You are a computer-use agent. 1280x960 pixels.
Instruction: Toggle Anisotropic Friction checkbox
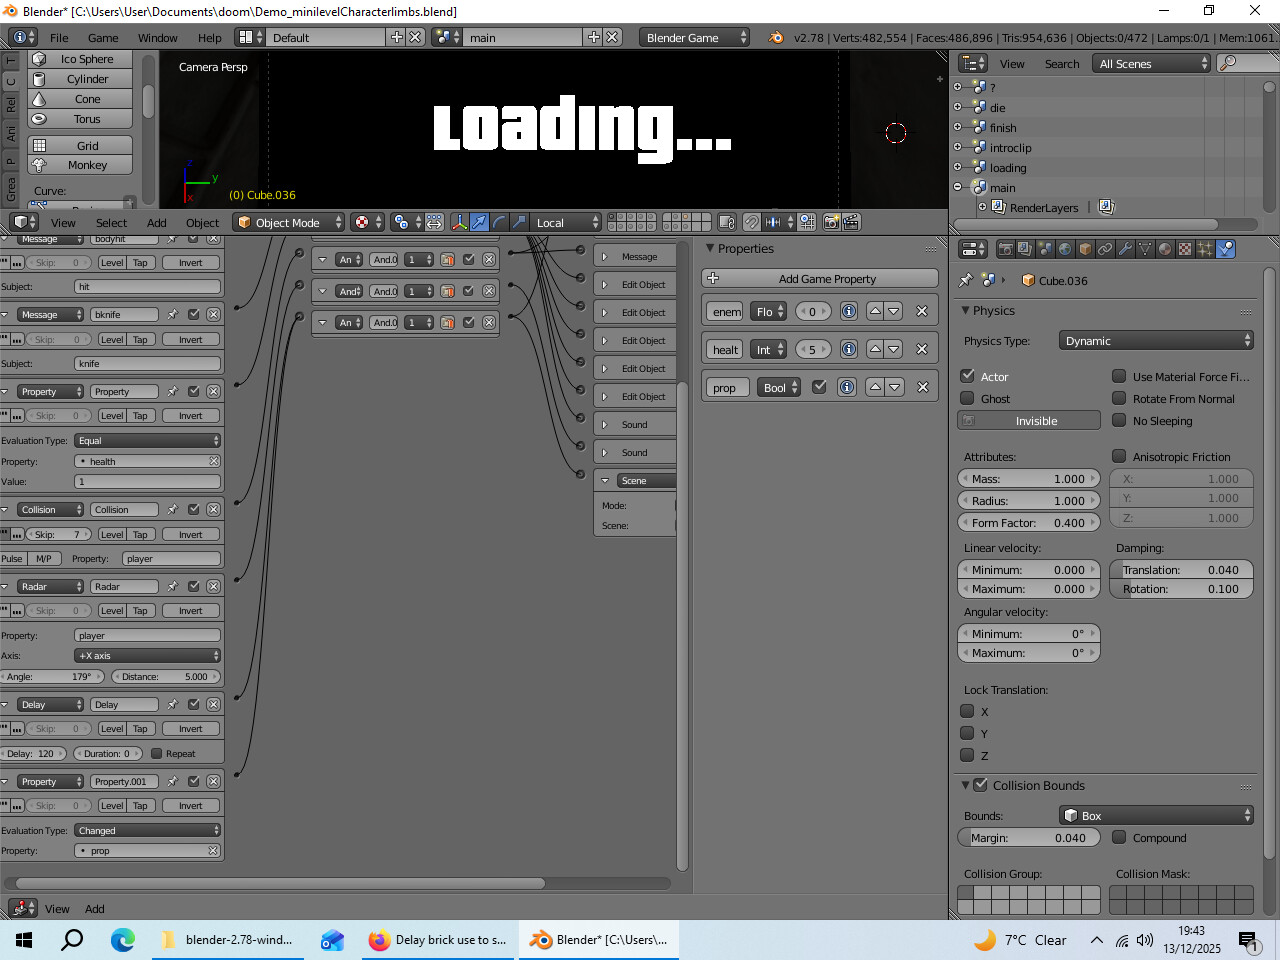tap(1119, 456)
